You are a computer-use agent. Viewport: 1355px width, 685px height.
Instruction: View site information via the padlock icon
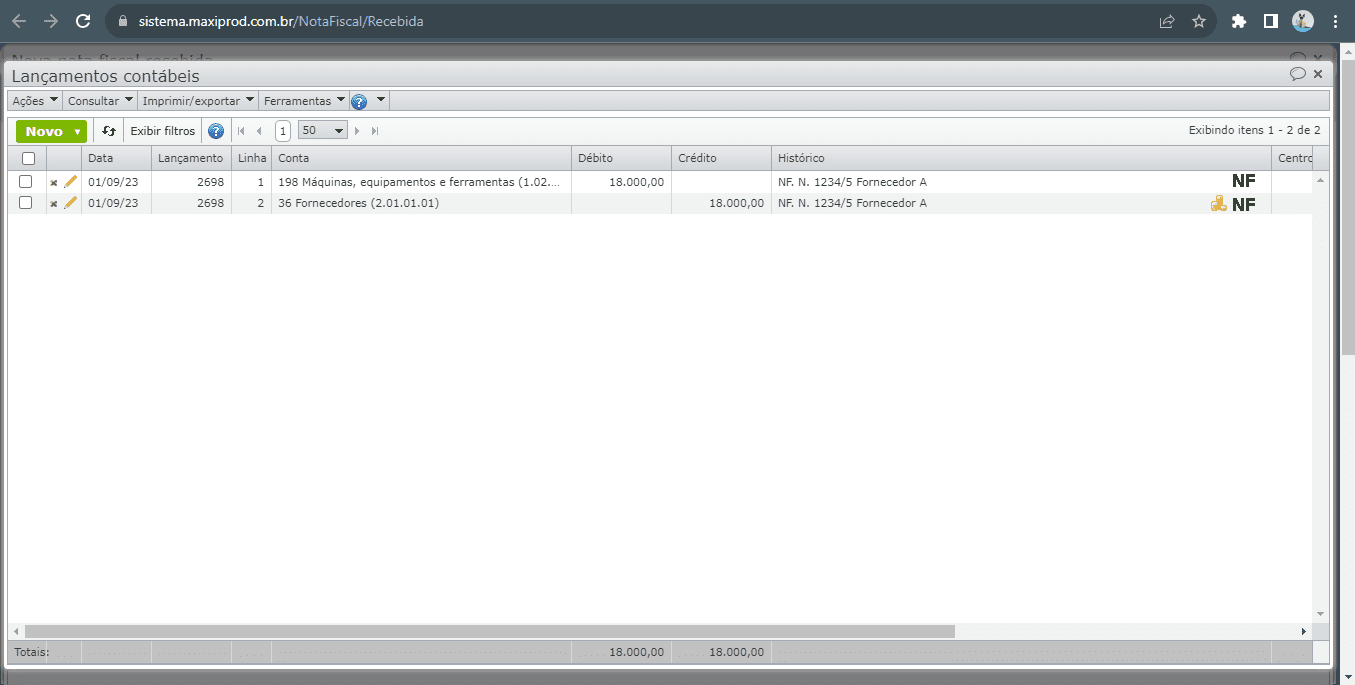[123, 21]
